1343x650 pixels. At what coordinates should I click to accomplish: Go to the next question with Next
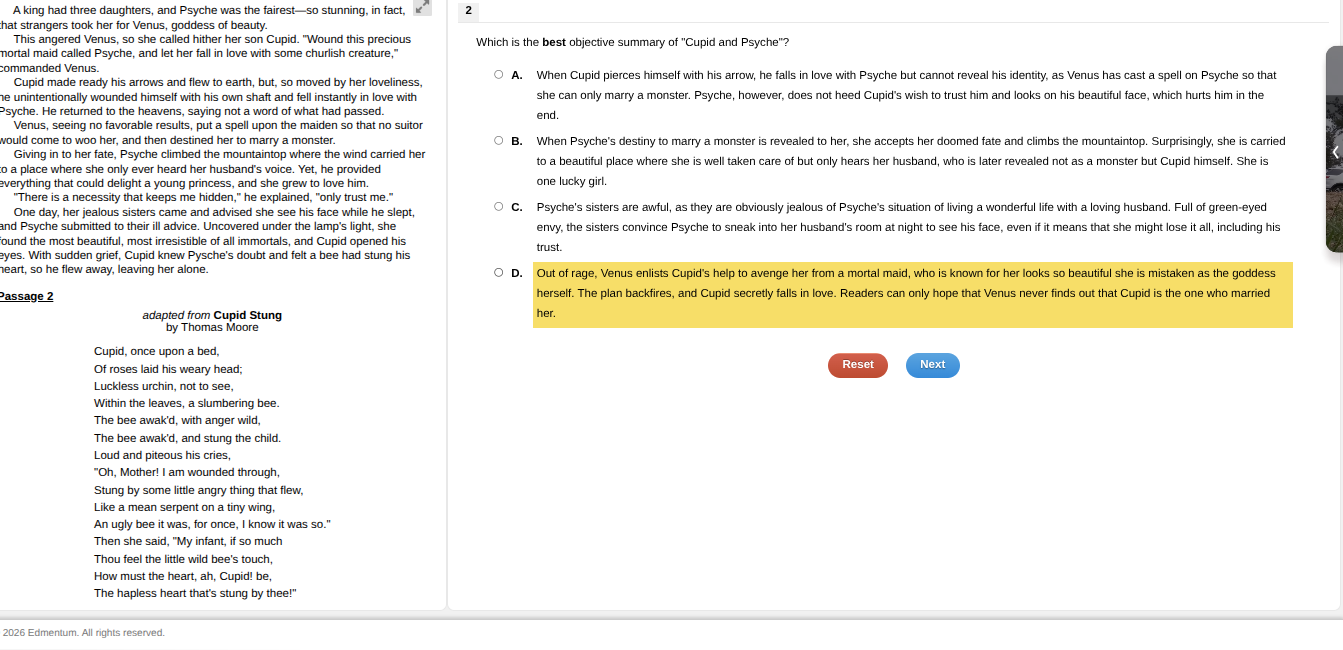932,365
